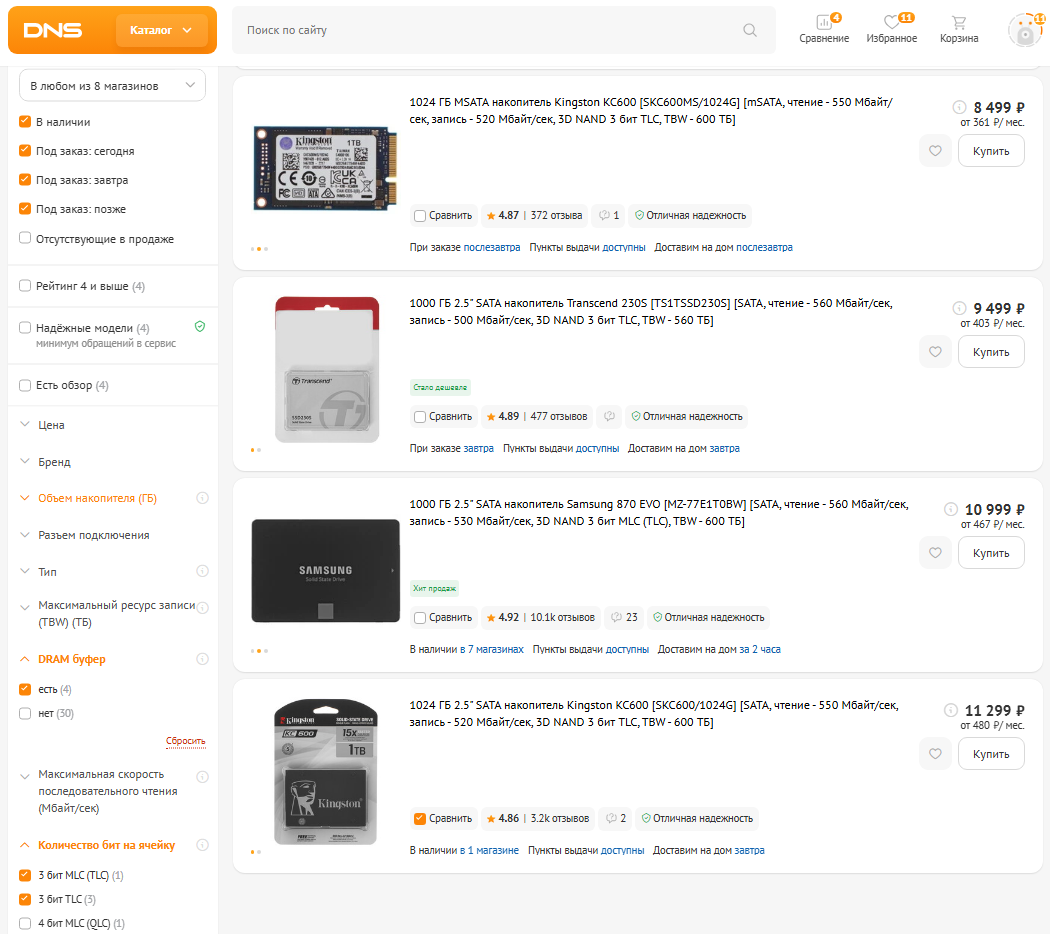Click Сбросить link under DRAM буфер
The image size is (1050, 934).
(x=185, y=741)
